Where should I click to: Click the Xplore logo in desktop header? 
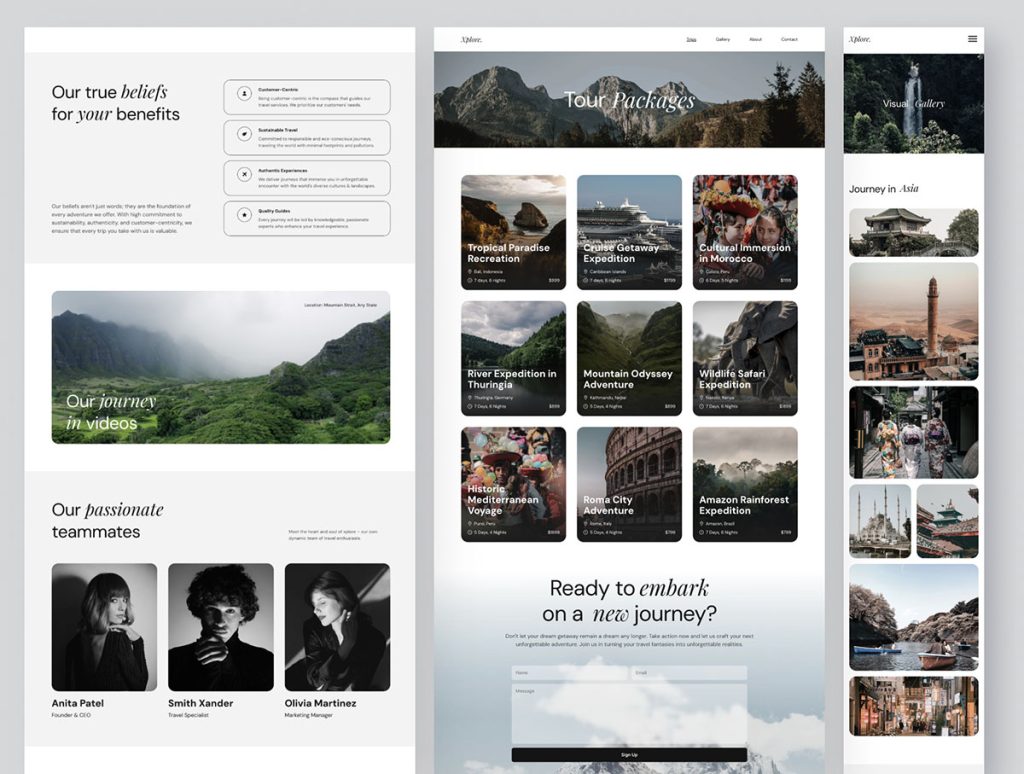point(471,39)
